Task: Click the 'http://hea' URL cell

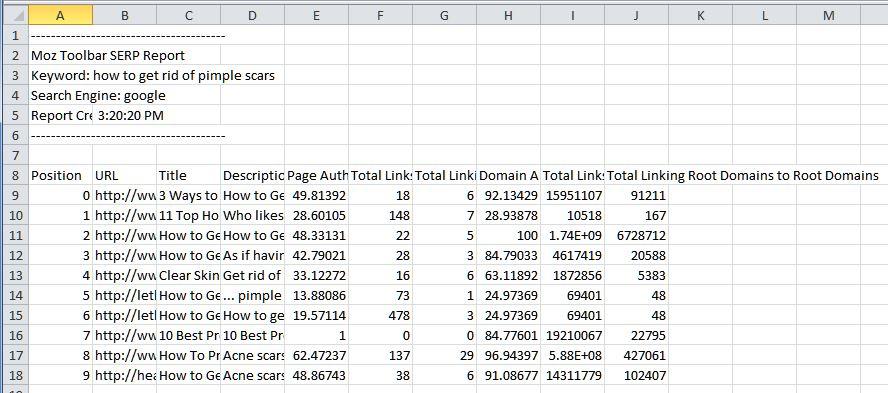Action: pyautogui.click(x=125, y=375)
